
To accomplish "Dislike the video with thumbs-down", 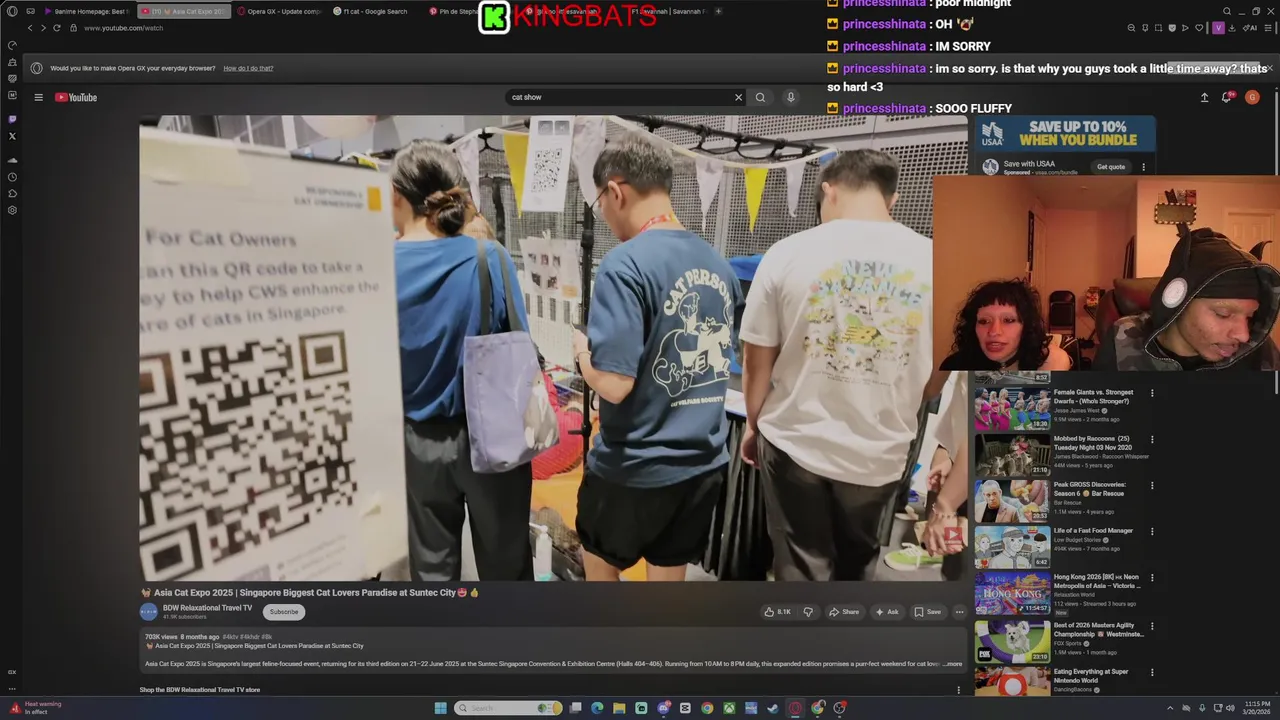I will point(808,612).
